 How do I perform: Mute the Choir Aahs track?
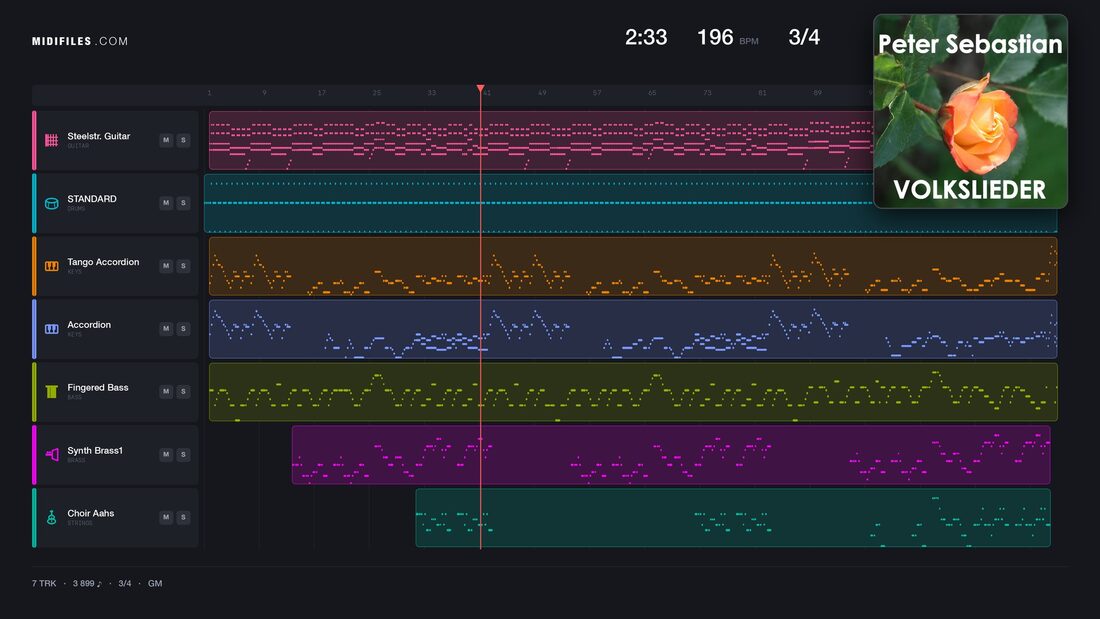[x=166, y=517]
